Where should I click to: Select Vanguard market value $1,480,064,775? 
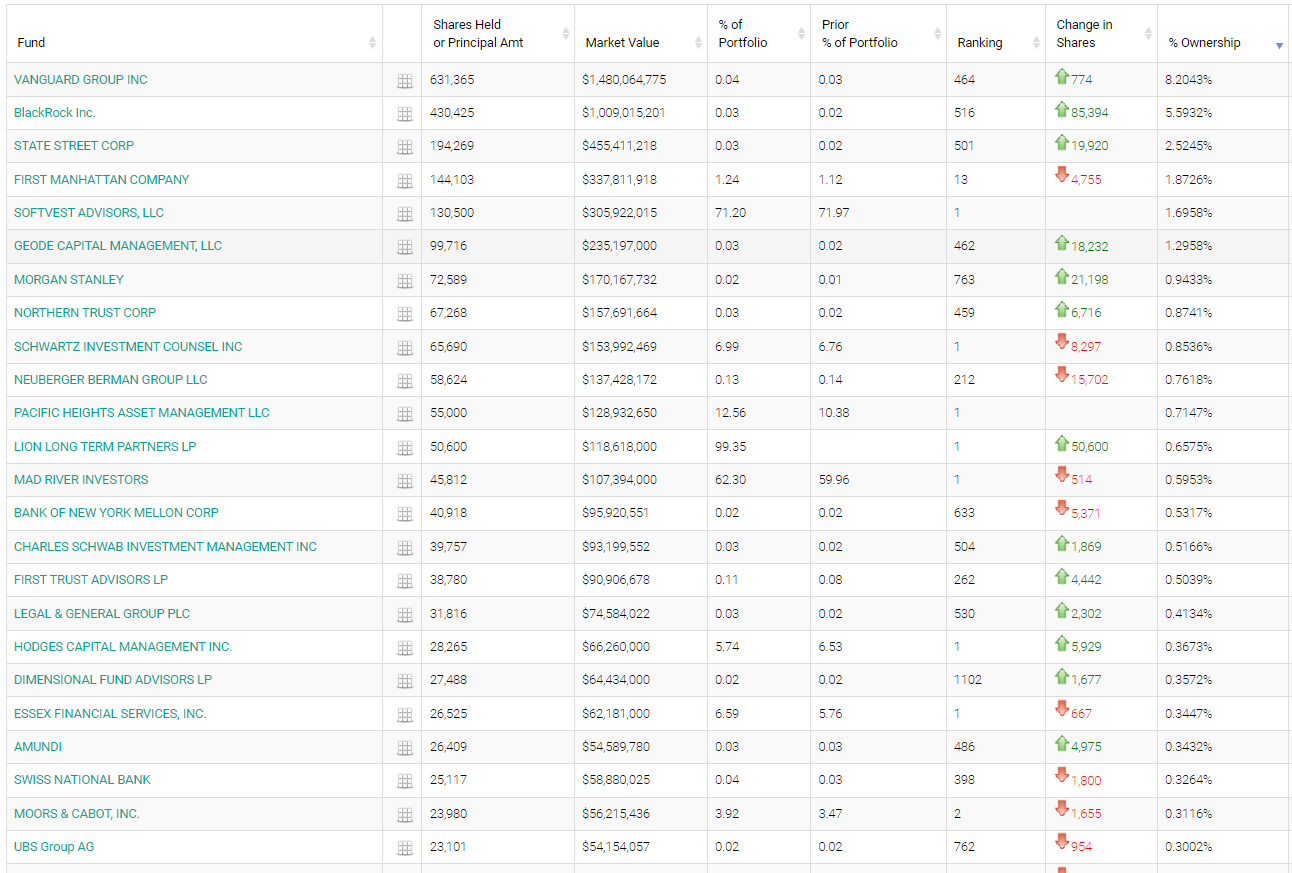click(x=624, y=80)
